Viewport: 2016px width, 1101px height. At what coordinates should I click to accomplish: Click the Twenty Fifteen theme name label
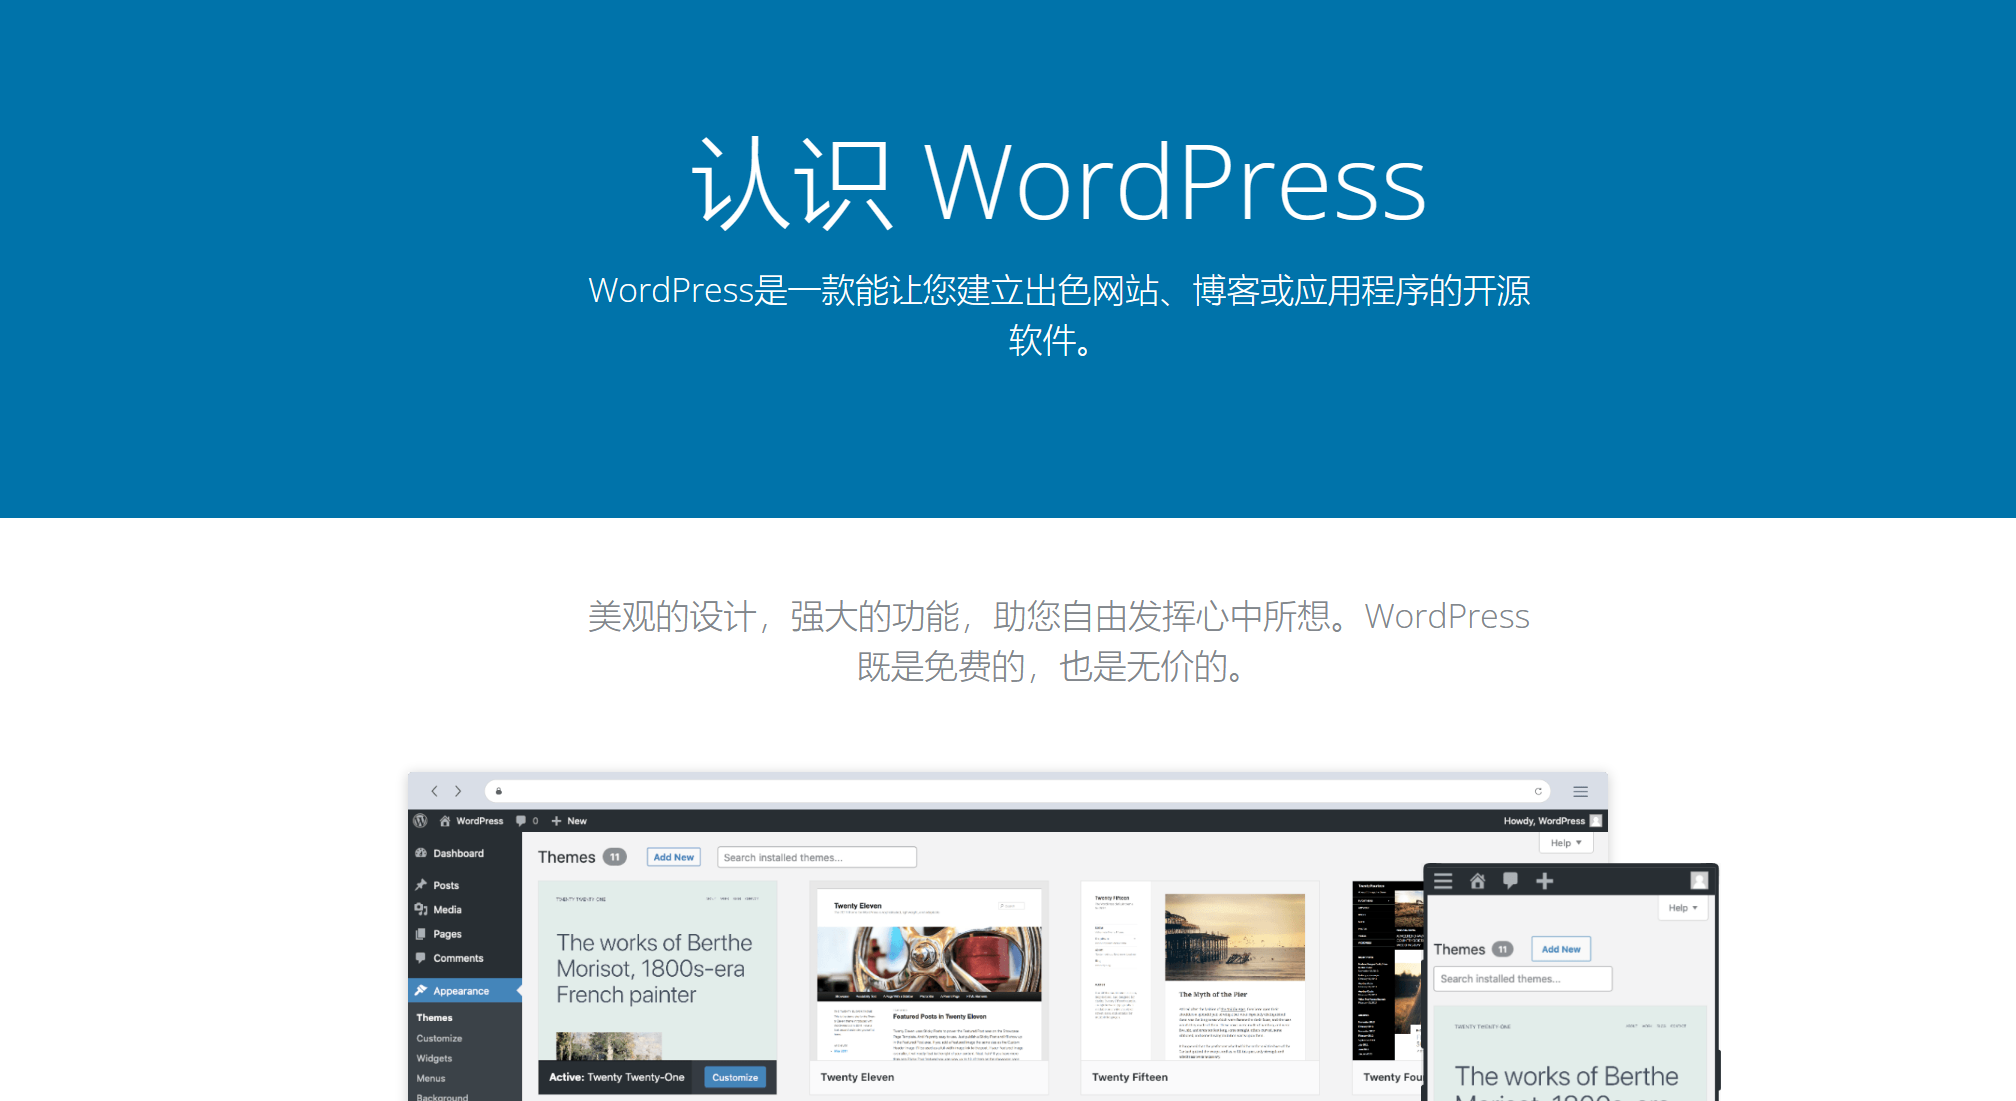click(1130, 1077)
